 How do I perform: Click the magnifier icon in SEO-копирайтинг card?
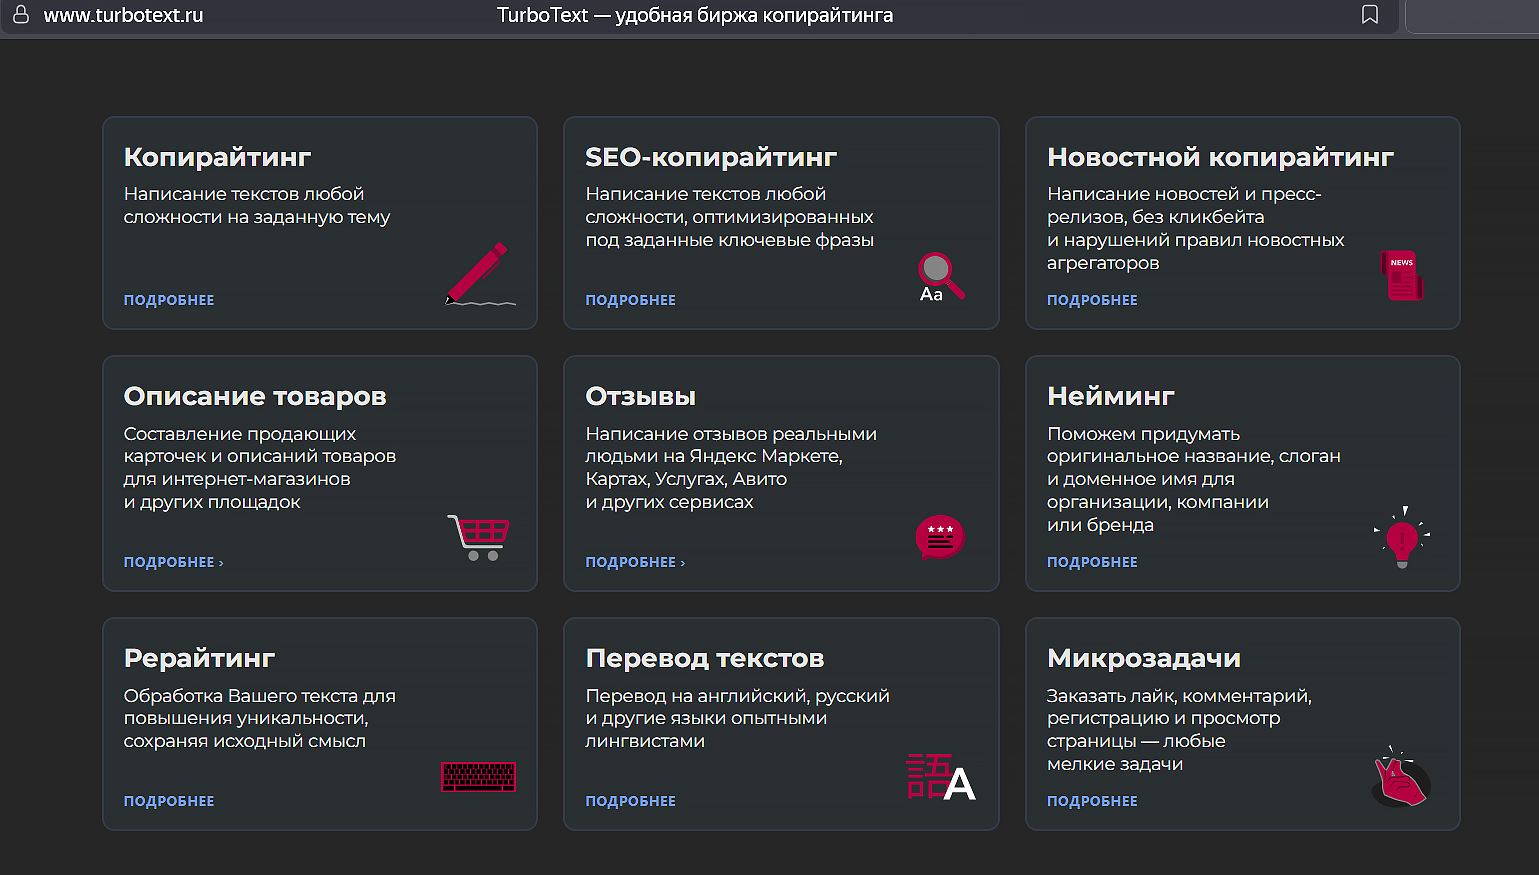[x=940, y=276]
